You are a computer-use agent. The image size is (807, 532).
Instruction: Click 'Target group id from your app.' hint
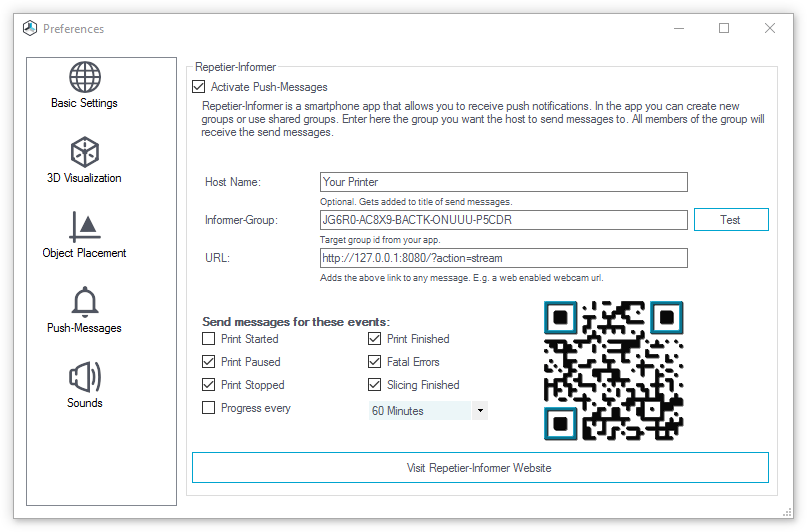point(380,240)
